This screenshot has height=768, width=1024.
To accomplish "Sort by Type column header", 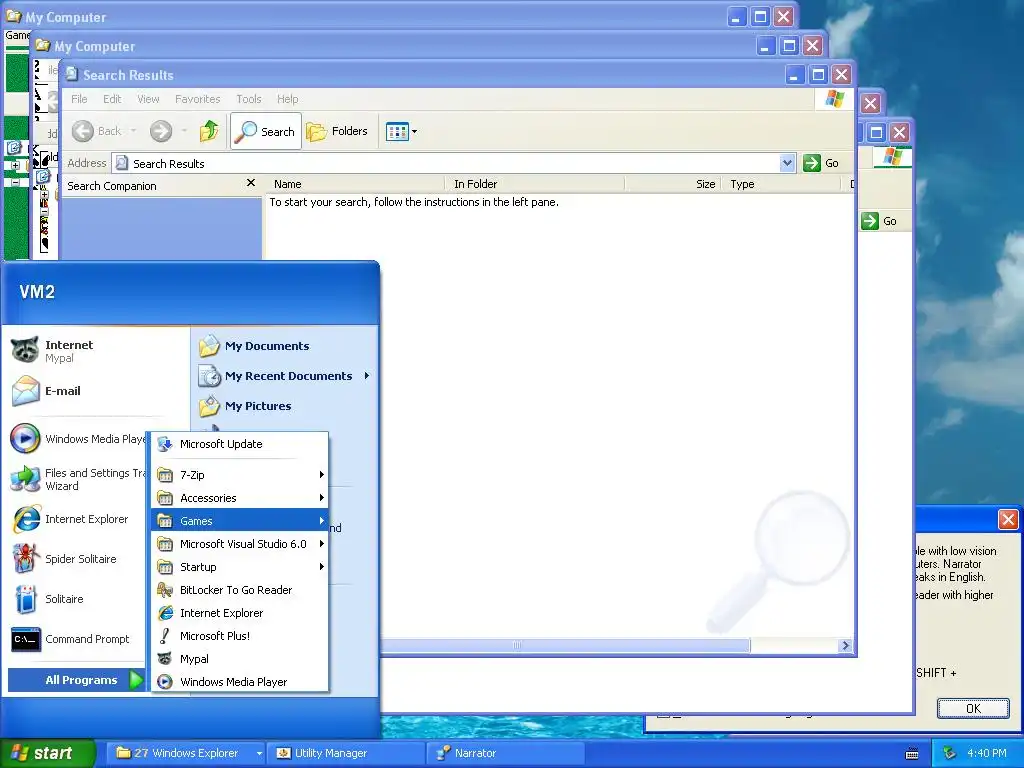I will [x=781, y=184].
